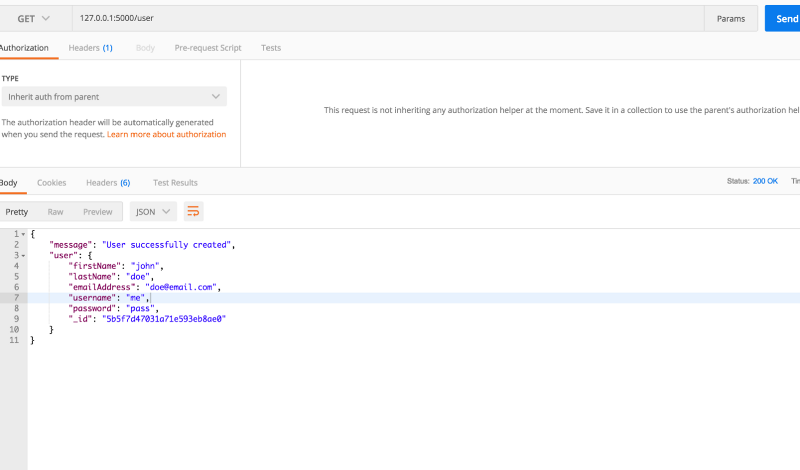The height and width of the screenshot is (470, 800).
Task: Select the request Body tab
Action: [x=145, y=47]
